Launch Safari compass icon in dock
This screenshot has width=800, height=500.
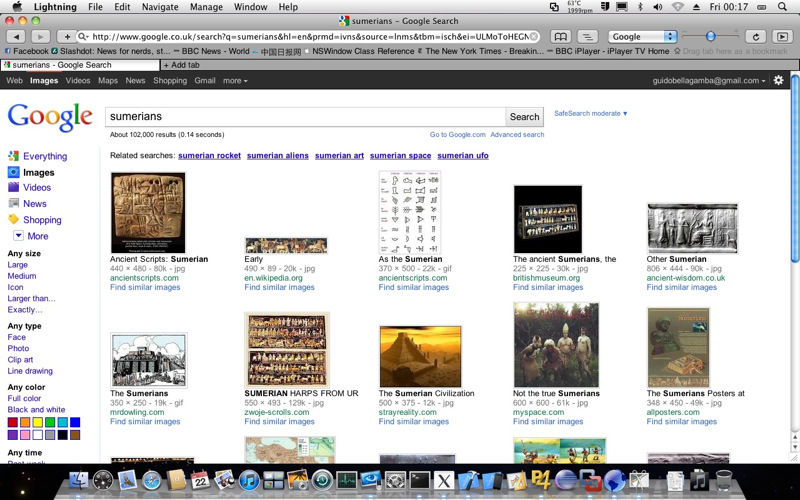152,481
